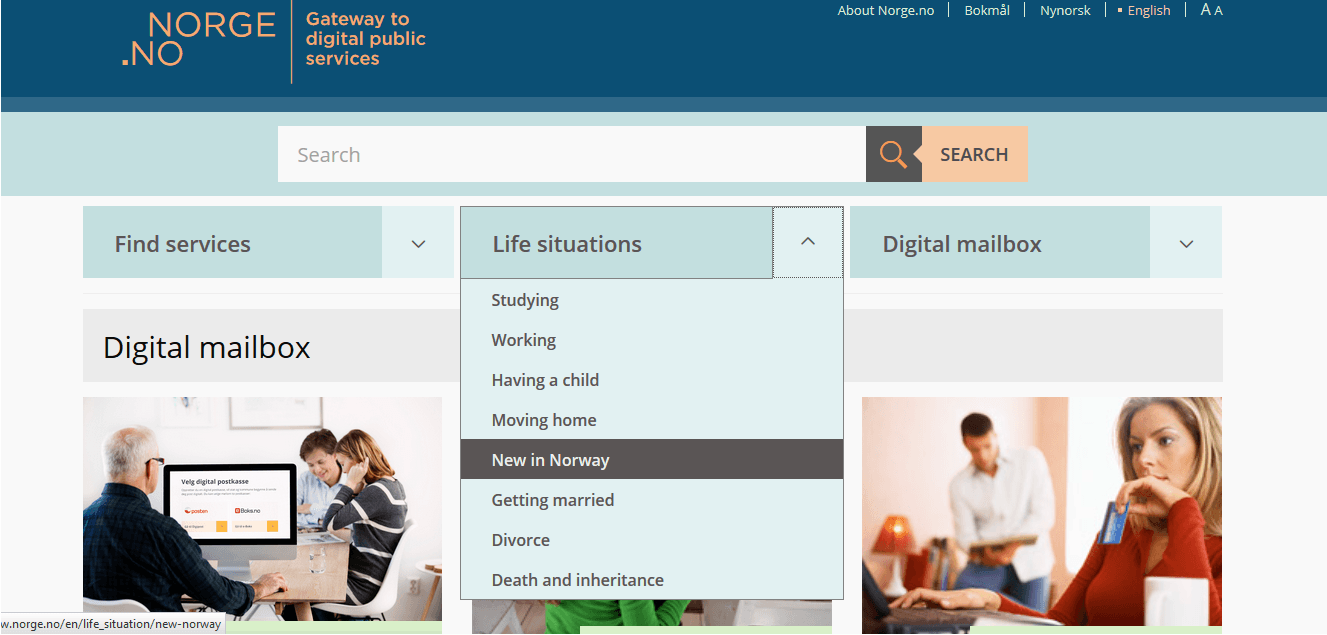Expand the Digital mailbox chevron
1327x635 pixels.
[x=1186, y=243]
